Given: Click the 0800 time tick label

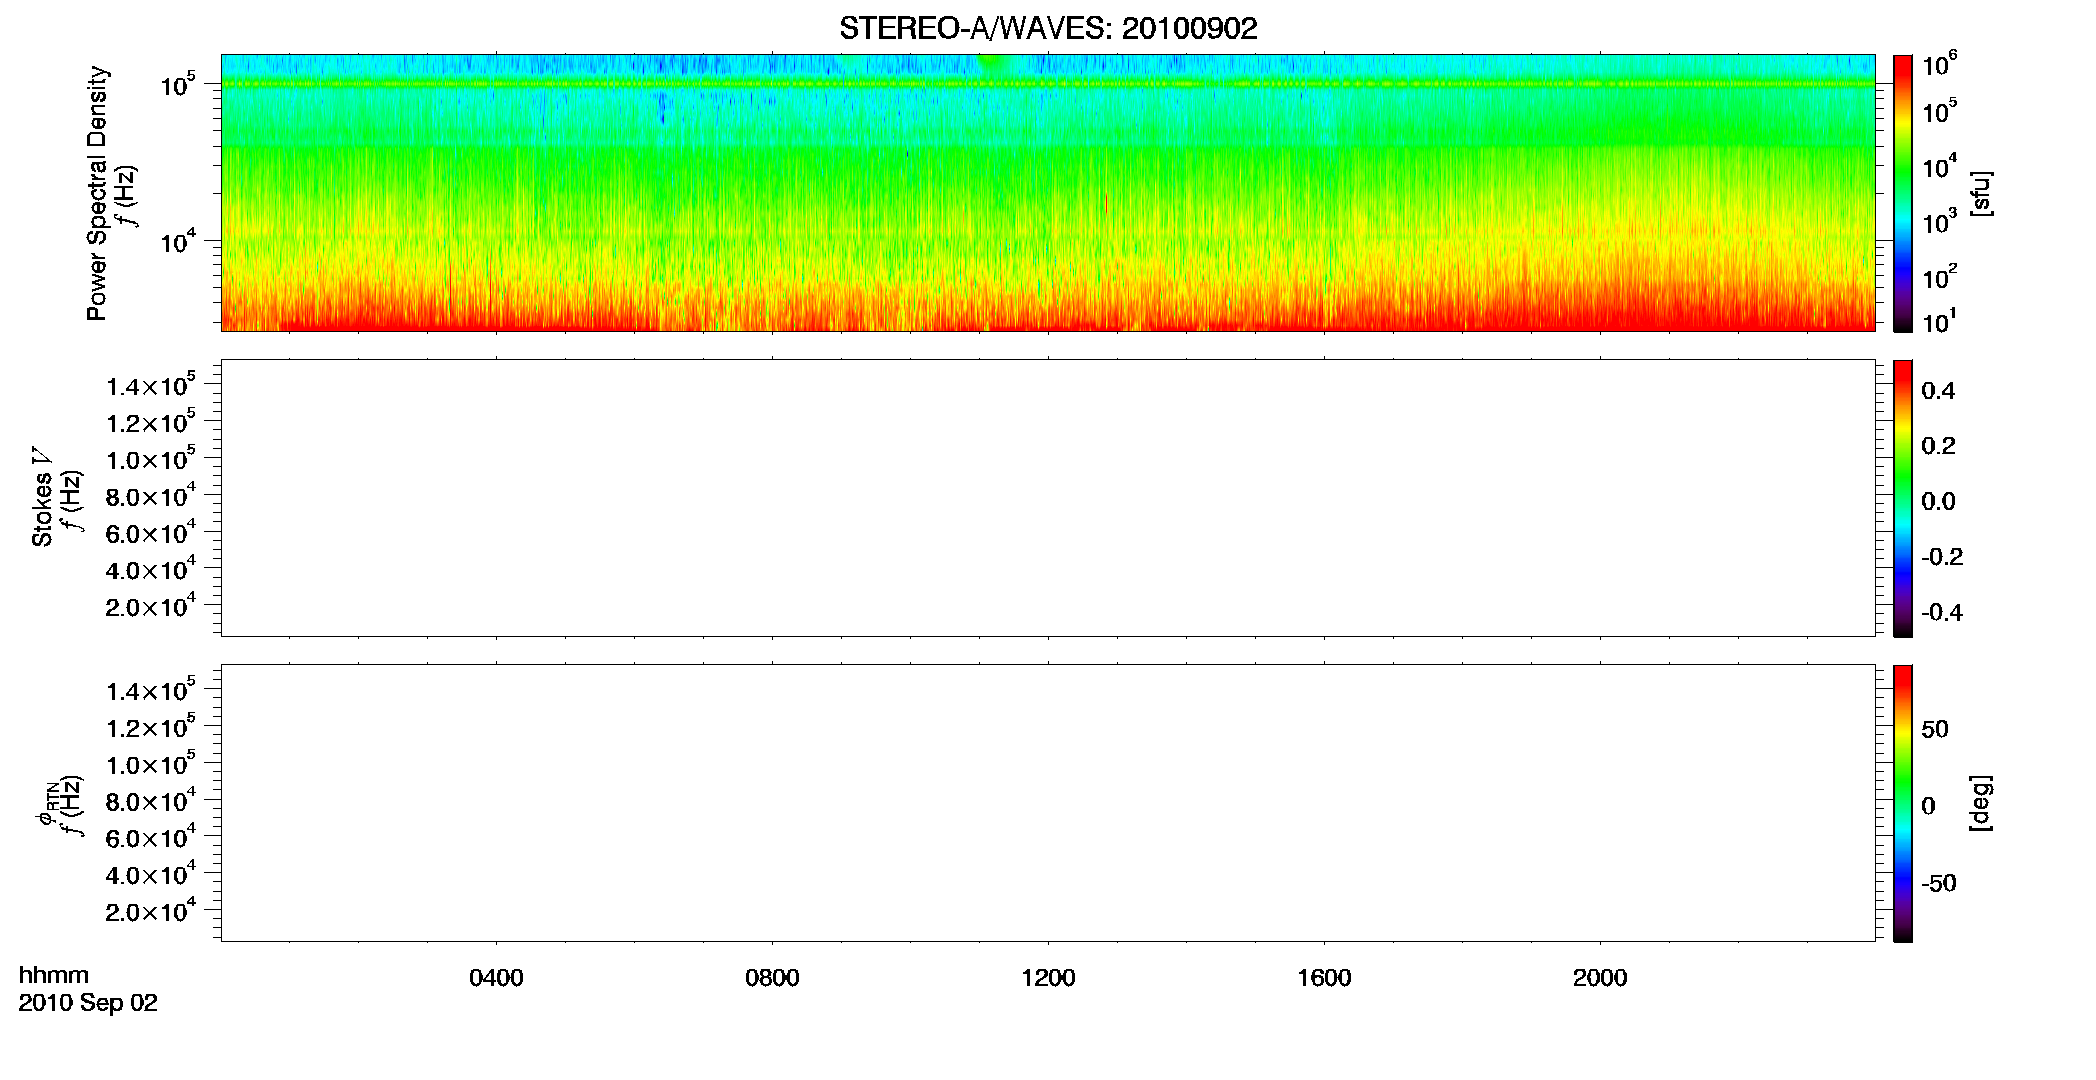Looking at the screenshot, I should (772, 978).
